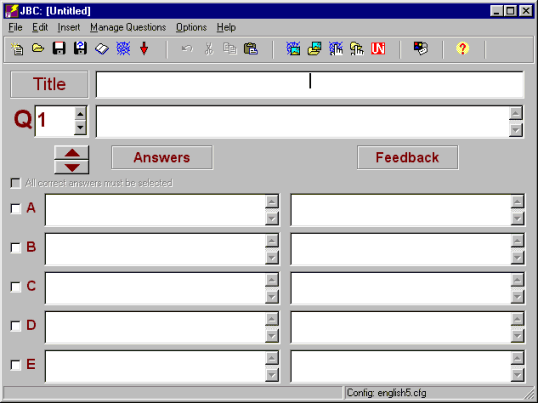Add a reading text via the open book icon
This screenshot has width=538, height=403.
(x=102, y=49)
